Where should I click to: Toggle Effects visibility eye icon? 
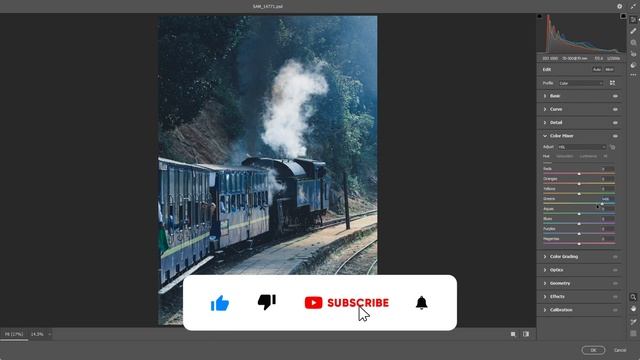(615, 297)
